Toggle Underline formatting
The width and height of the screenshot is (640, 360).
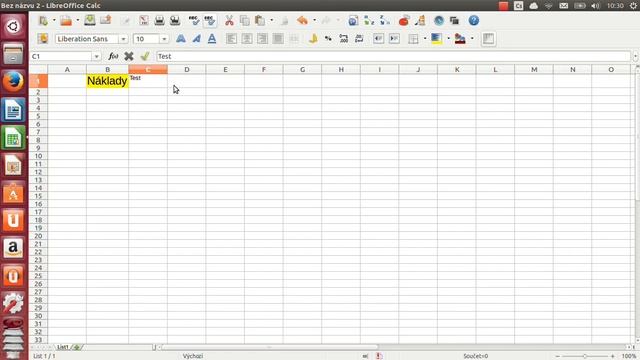(212, 39)
